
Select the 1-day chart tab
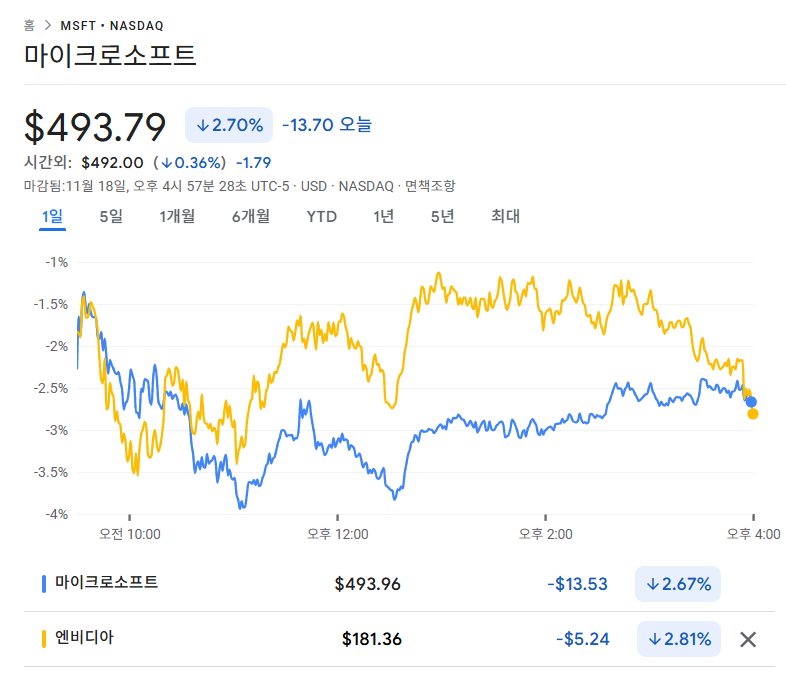[52, 216]
